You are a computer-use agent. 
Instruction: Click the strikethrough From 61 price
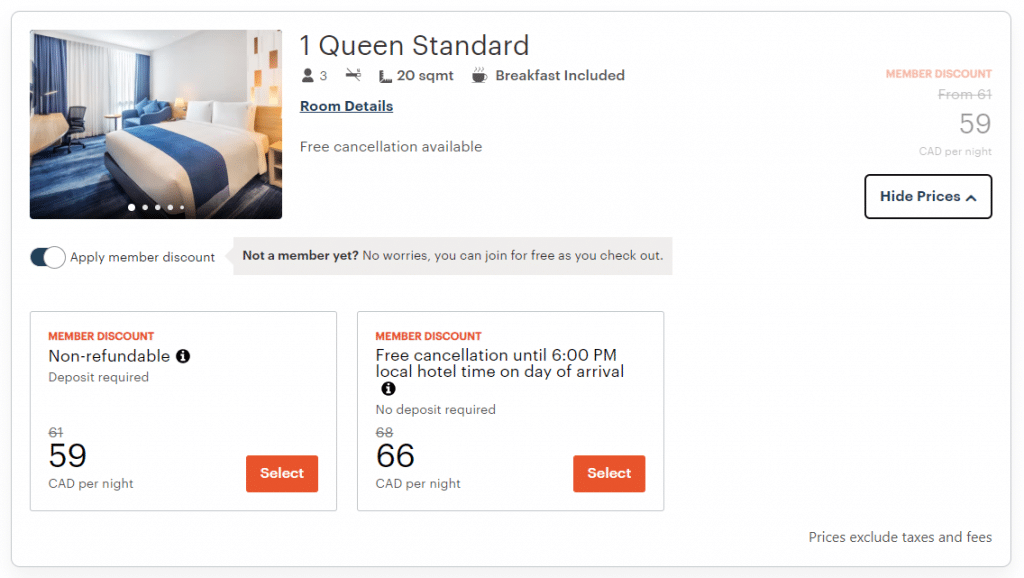pyautogui.click(x=965, y=94)
